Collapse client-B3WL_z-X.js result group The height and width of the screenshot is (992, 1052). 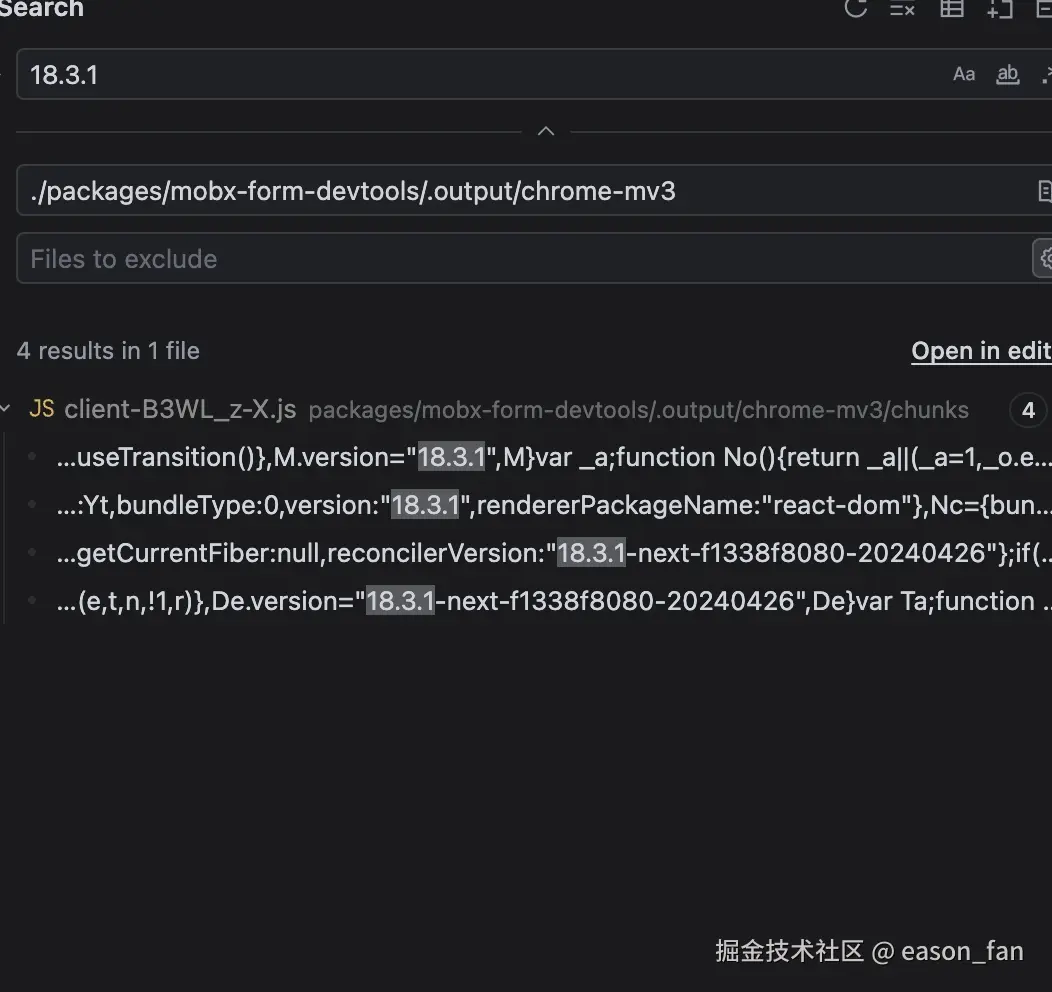5,408
